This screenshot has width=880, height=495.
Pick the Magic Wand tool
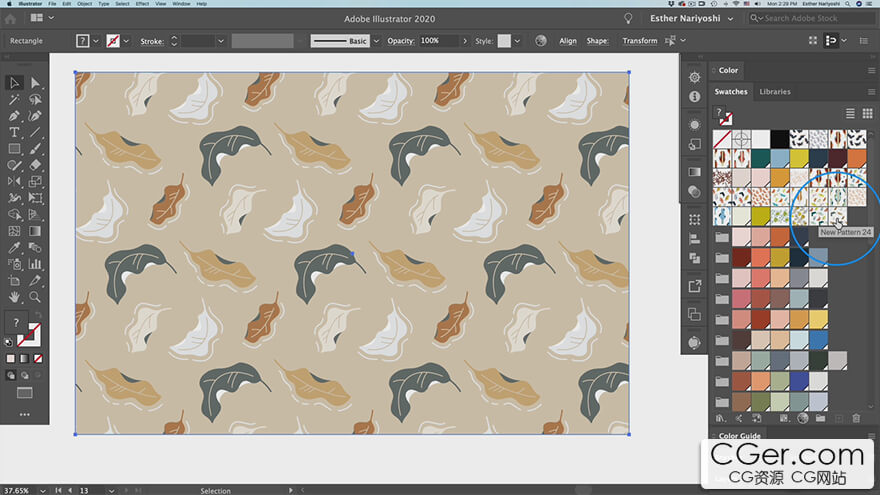14,99
